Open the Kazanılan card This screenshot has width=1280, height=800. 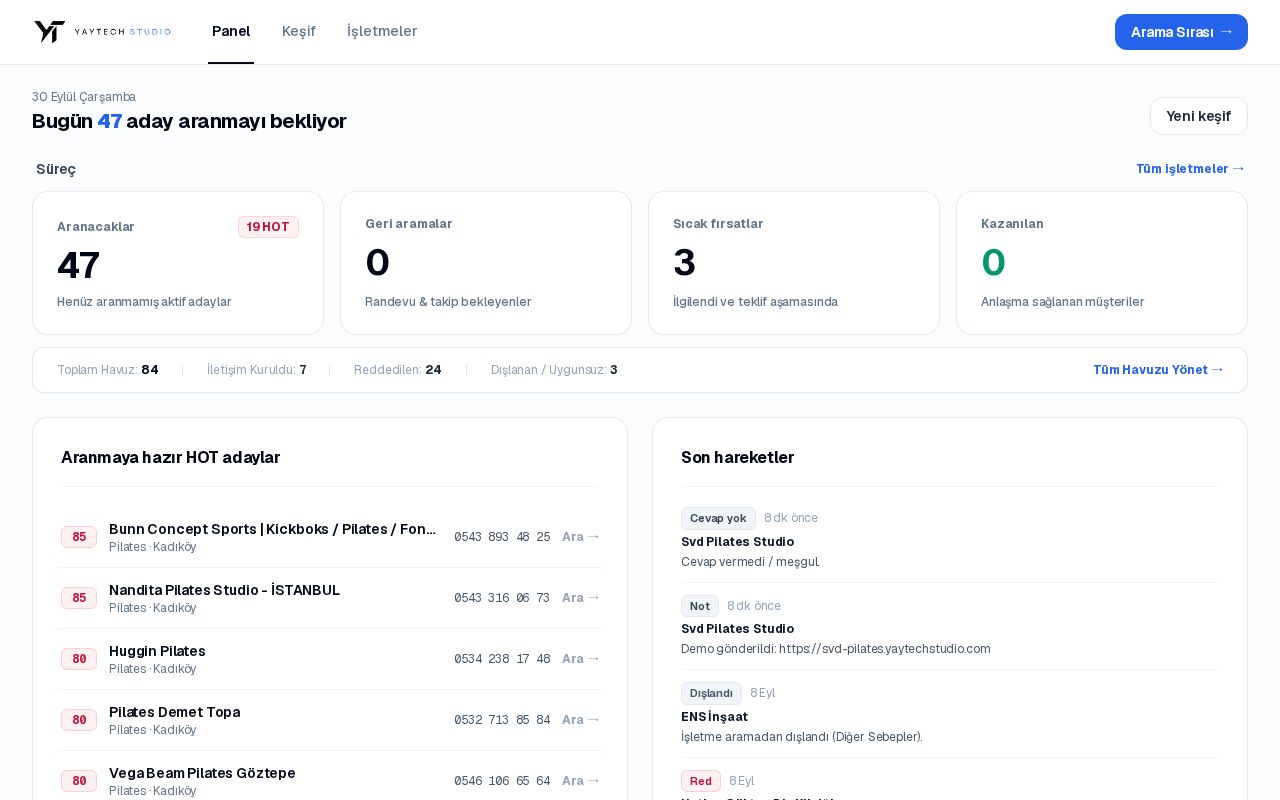(1102, 263)
